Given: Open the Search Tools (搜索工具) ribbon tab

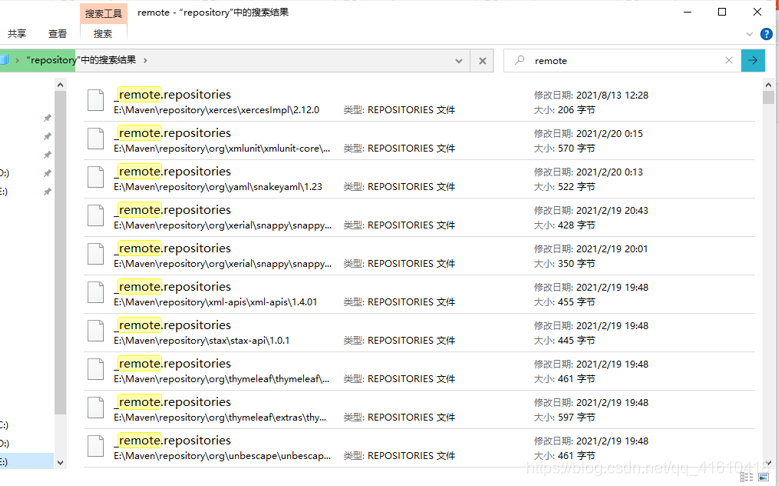Looking at the screenshot, I should pyautogui.click(x=103, y=13).
